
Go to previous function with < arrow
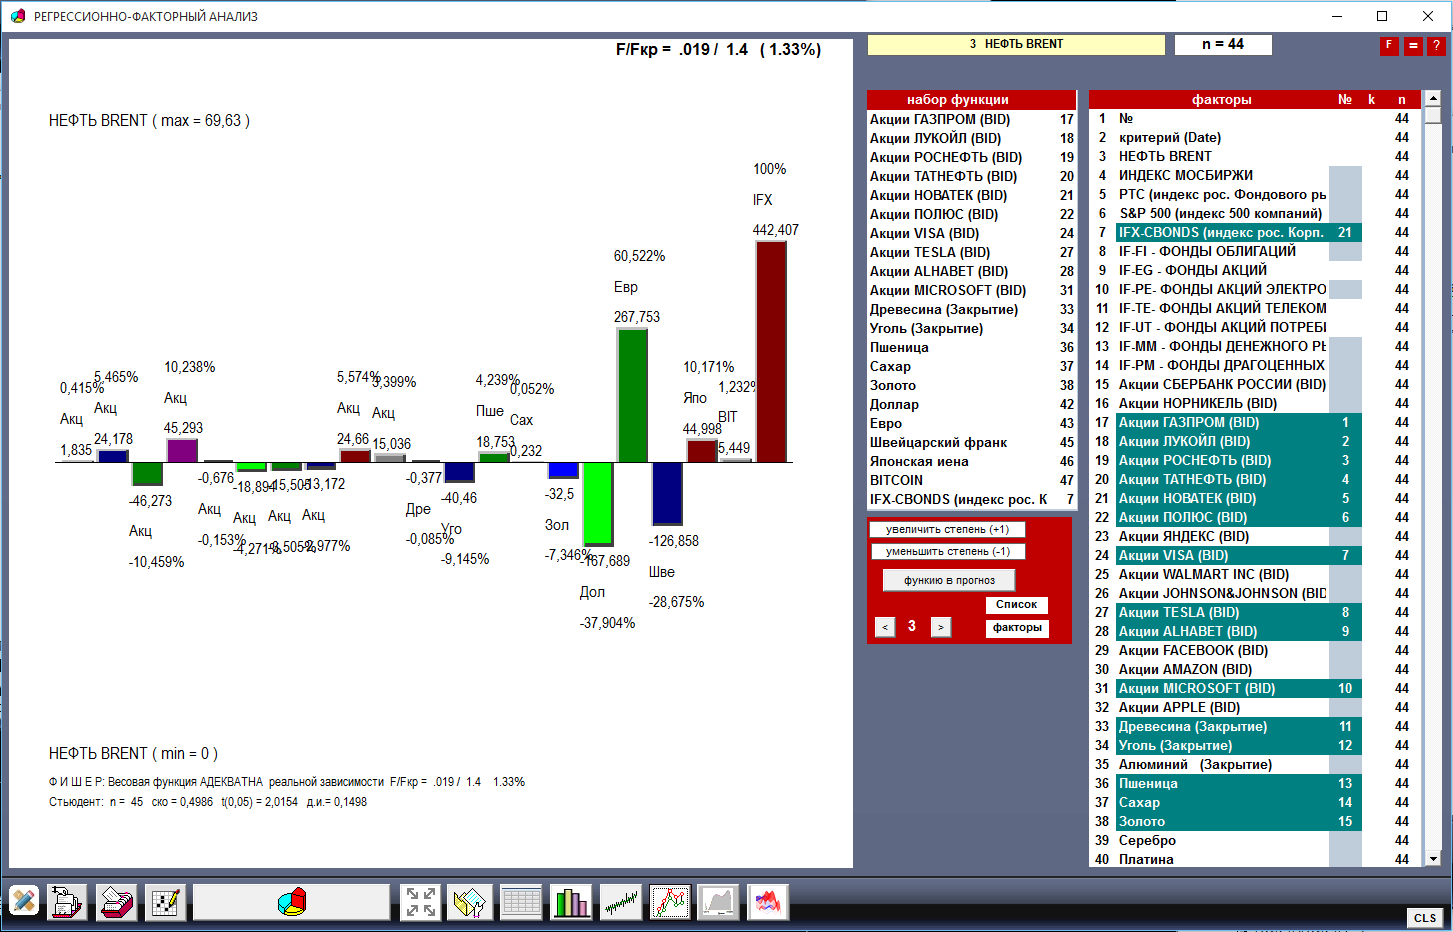click(885, 627)
